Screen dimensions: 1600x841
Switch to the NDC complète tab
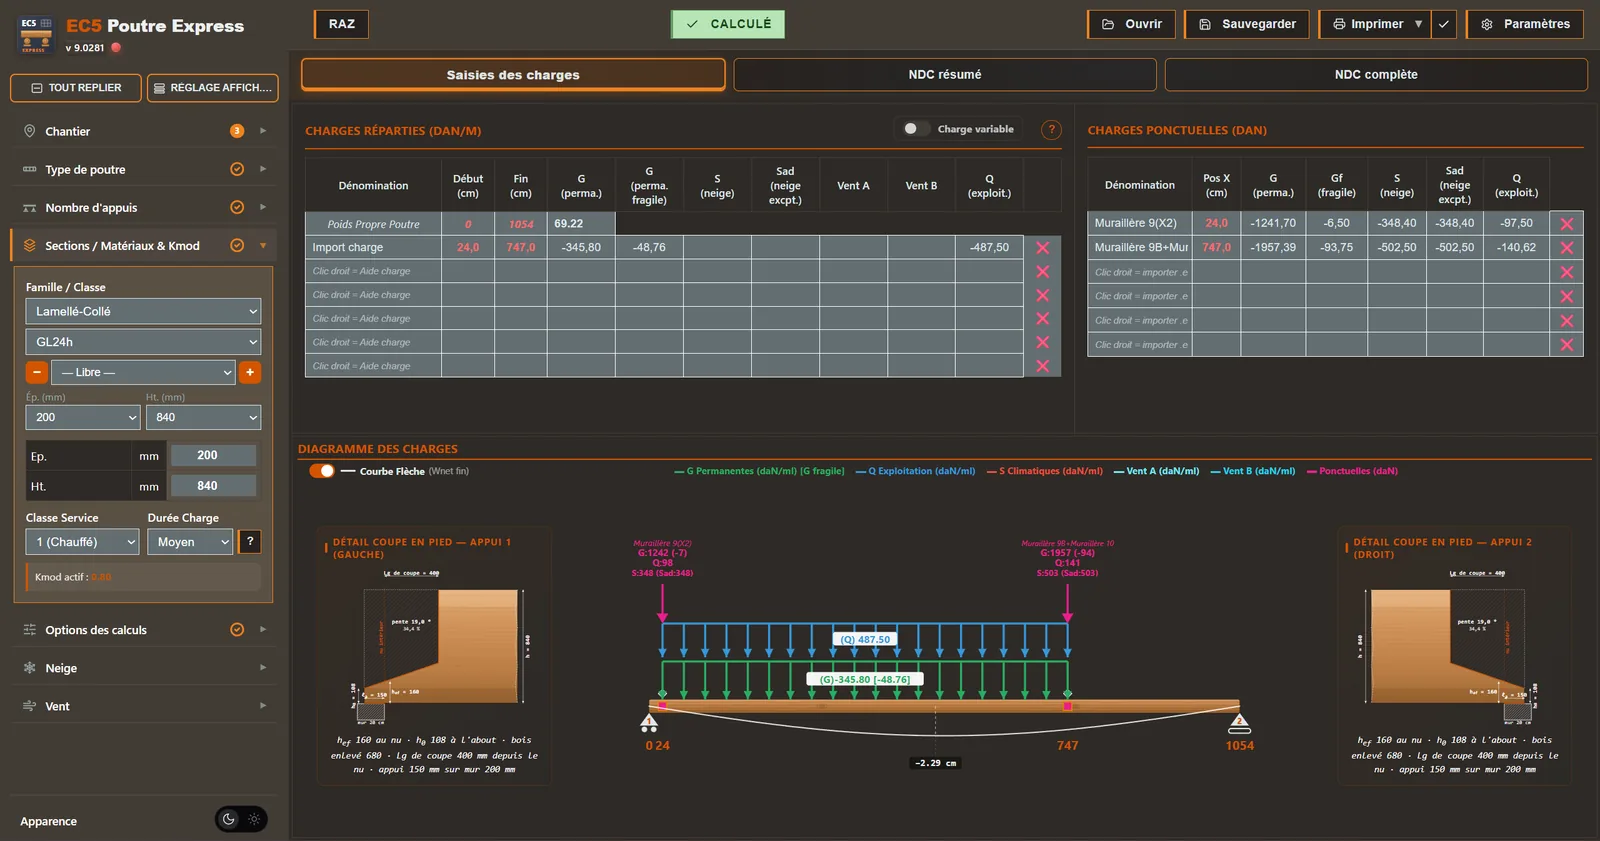[1376, 75]
